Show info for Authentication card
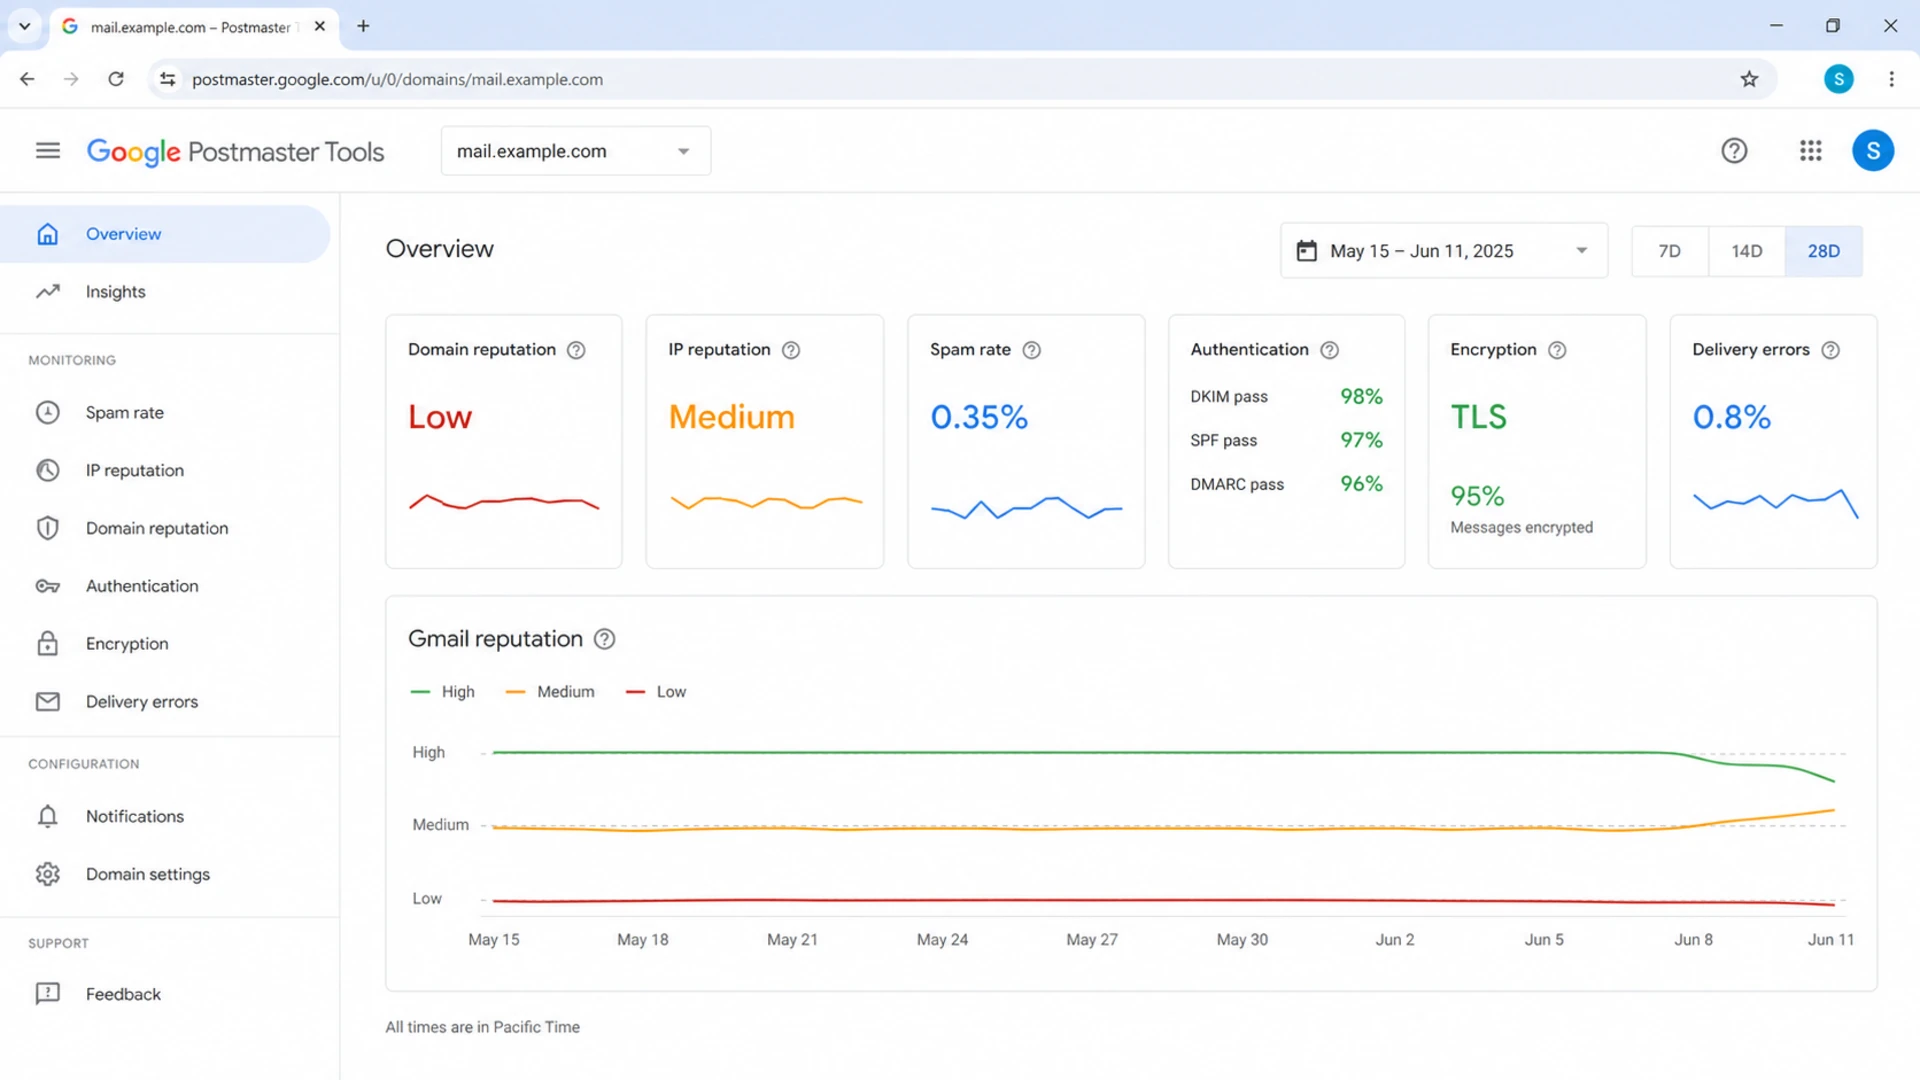 click(x=1329, y=350)
